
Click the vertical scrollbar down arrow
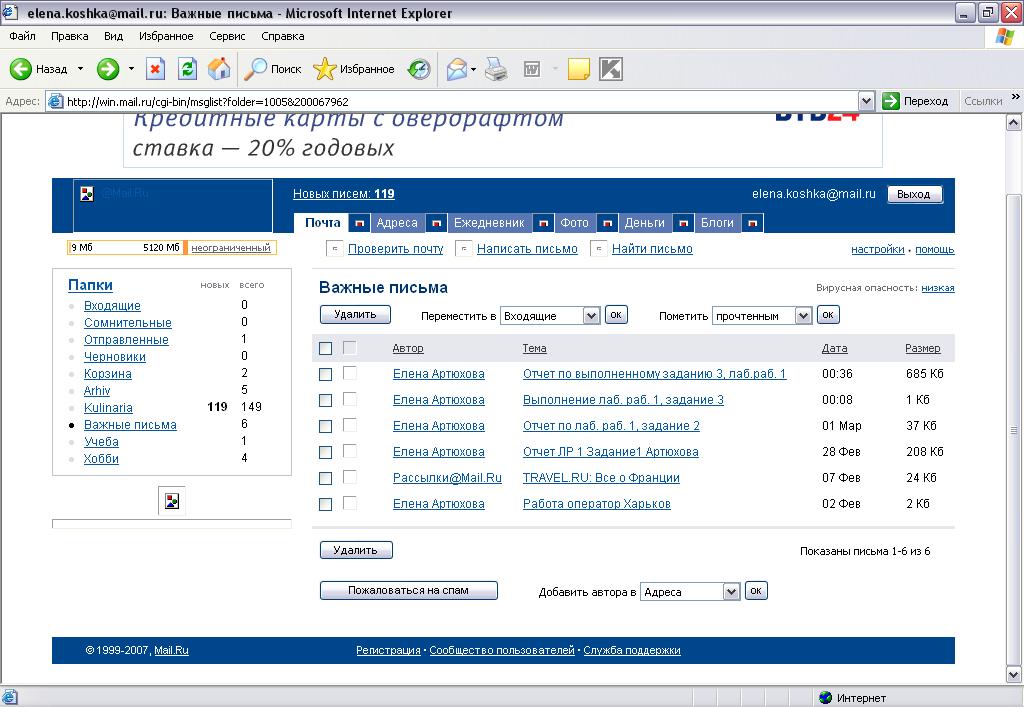tap(1014, 674)
